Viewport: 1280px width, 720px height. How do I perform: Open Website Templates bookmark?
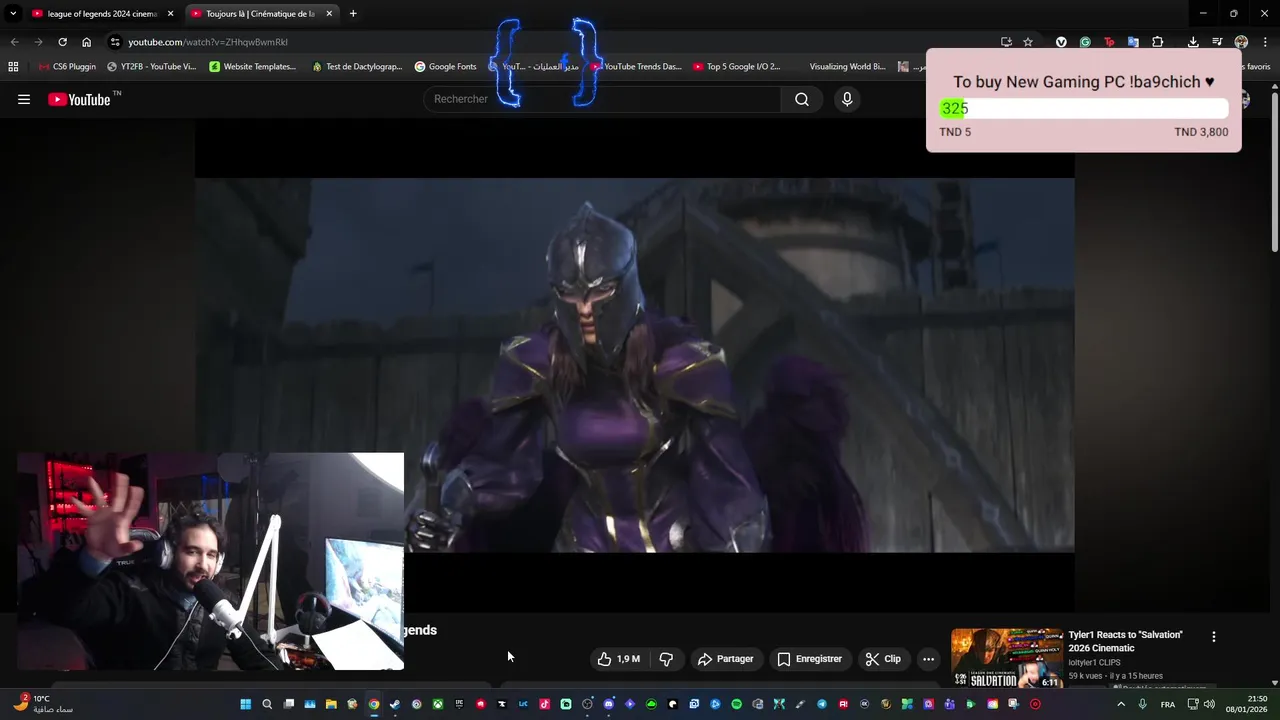tap(253, 67)
